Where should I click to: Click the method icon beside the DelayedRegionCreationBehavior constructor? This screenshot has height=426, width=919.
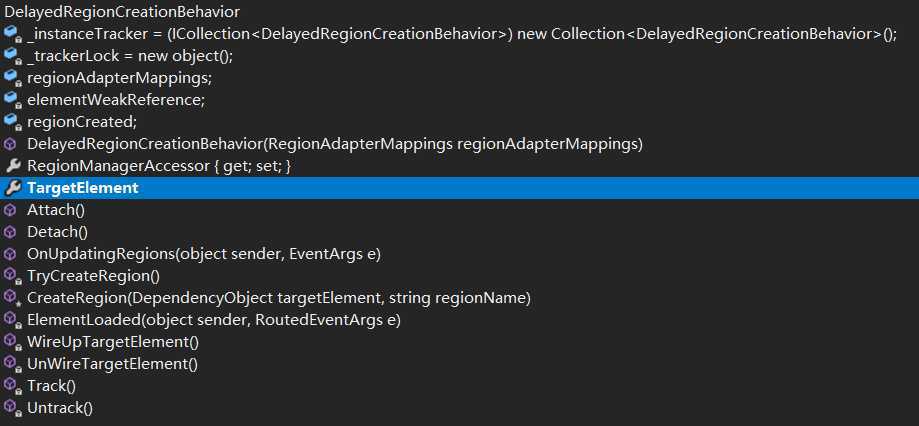(x=10, y=144)
